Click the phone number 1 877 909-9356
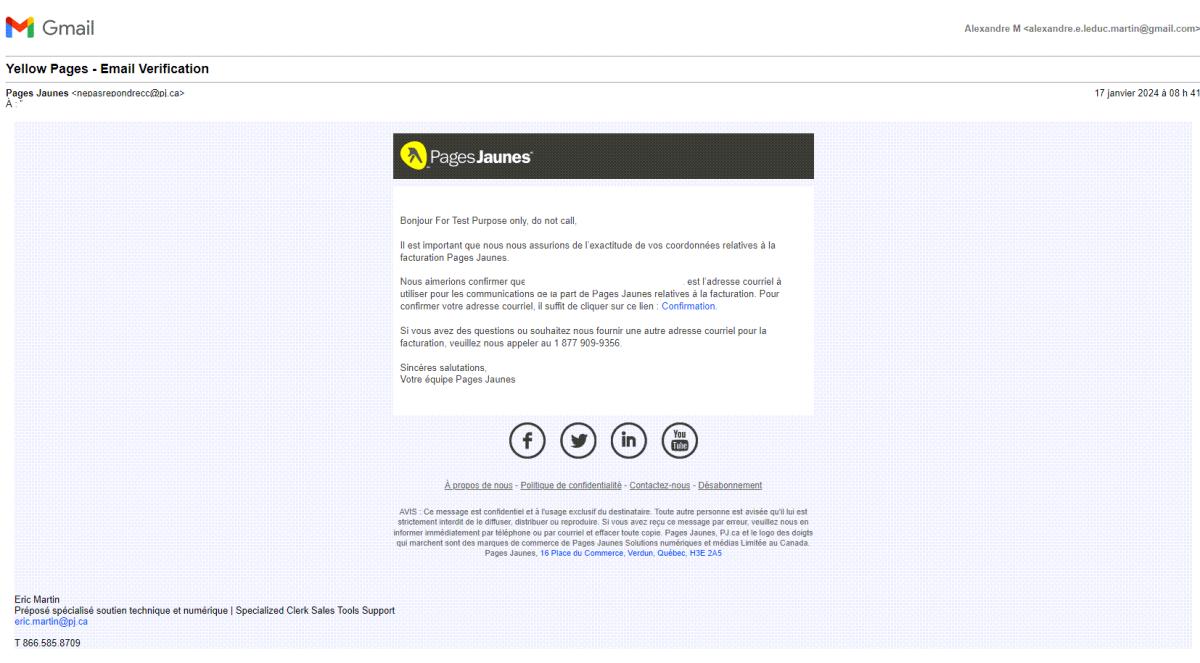Viewport: 1200px width, 663px height. tap(587, 343)
